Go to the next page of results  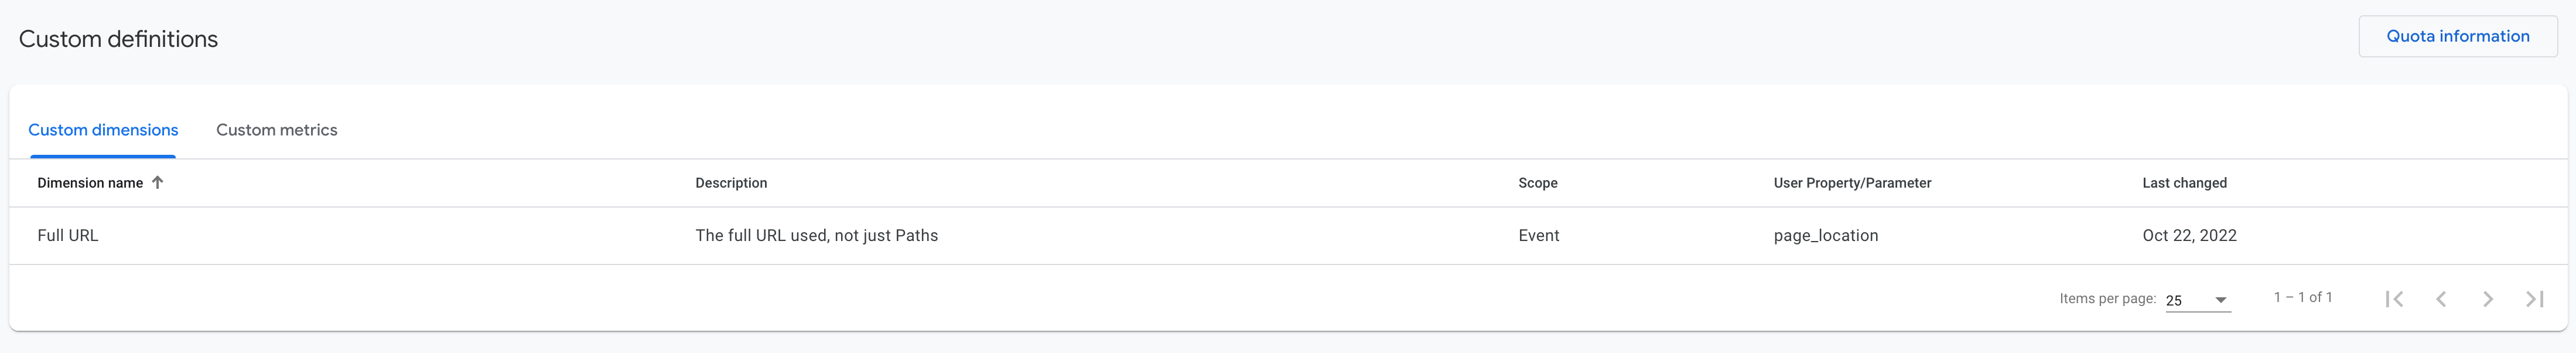point(2488,298)
